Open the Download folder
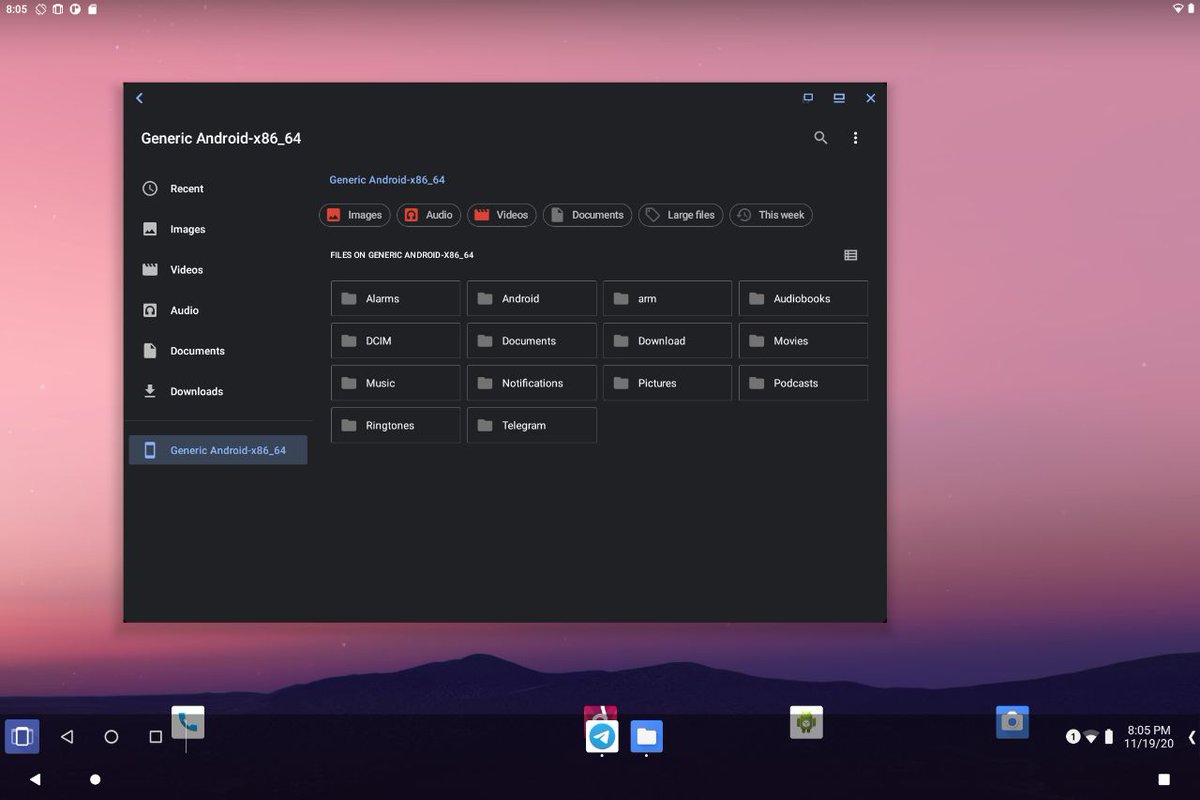1200x800 pixels. tap(668, 340)
